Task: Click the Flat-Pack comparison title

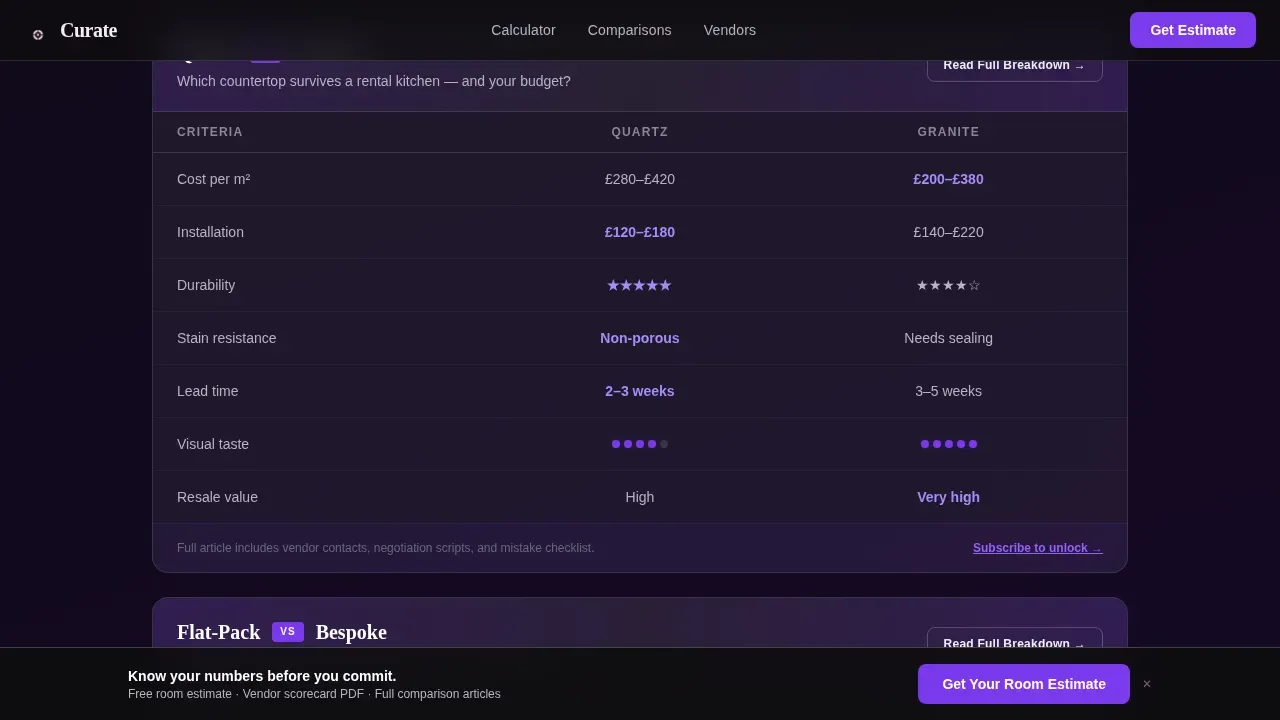Action: (x=218, y=632)
